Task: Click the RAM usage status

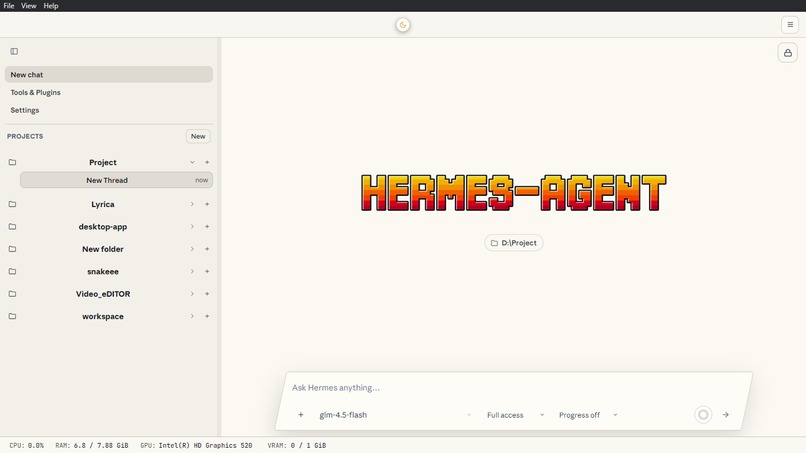Action: [92, 446]
